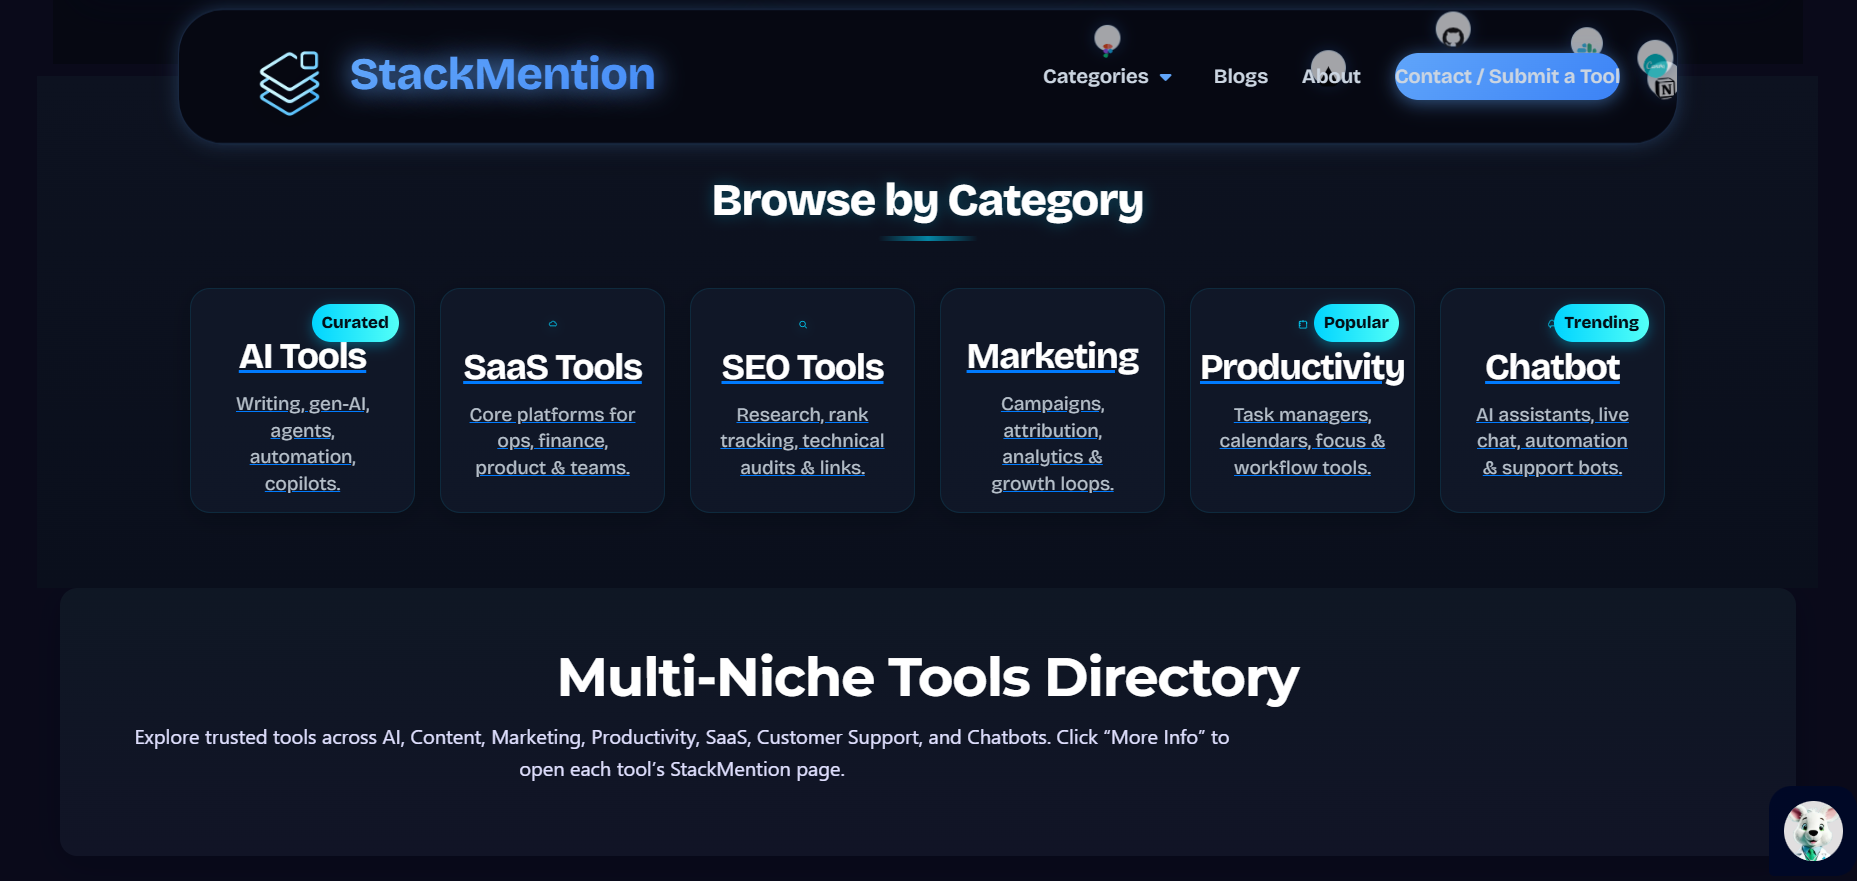Click the StackMention stacked-layers logo icon
The image size is (1857, 881).
(290, 83)
